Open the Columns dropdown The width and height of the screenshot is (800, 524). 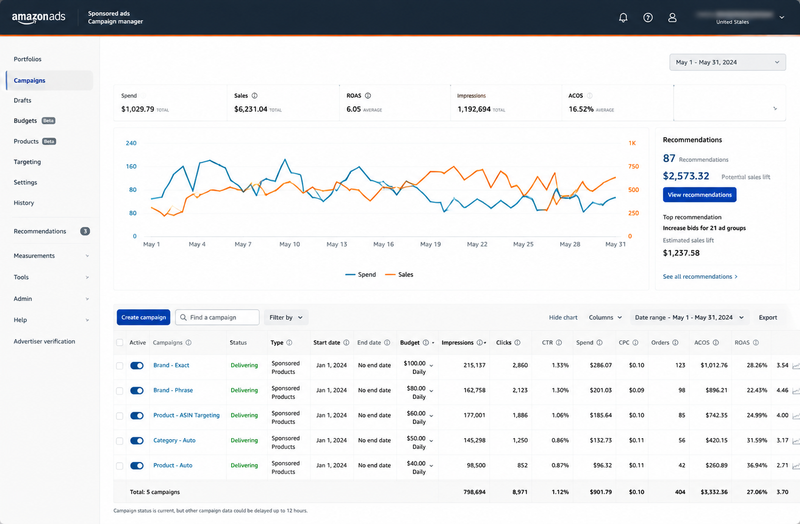coord(605,317)
